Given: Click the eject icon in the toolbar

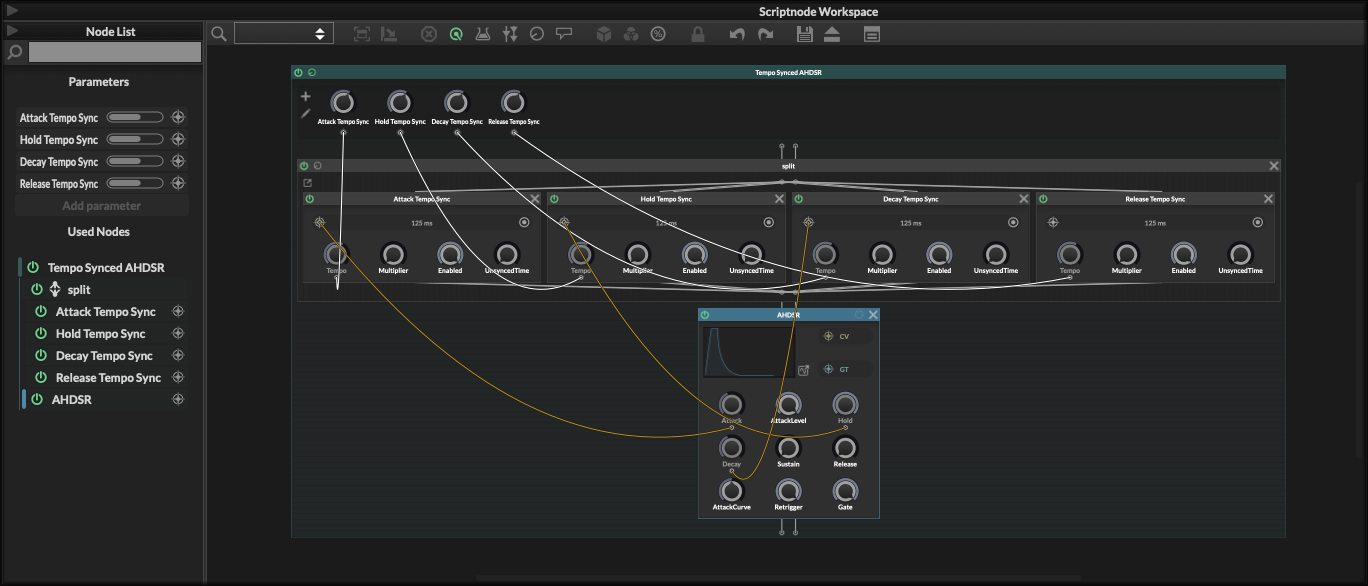Looking at the screenshot, I should tap(832, 34).
